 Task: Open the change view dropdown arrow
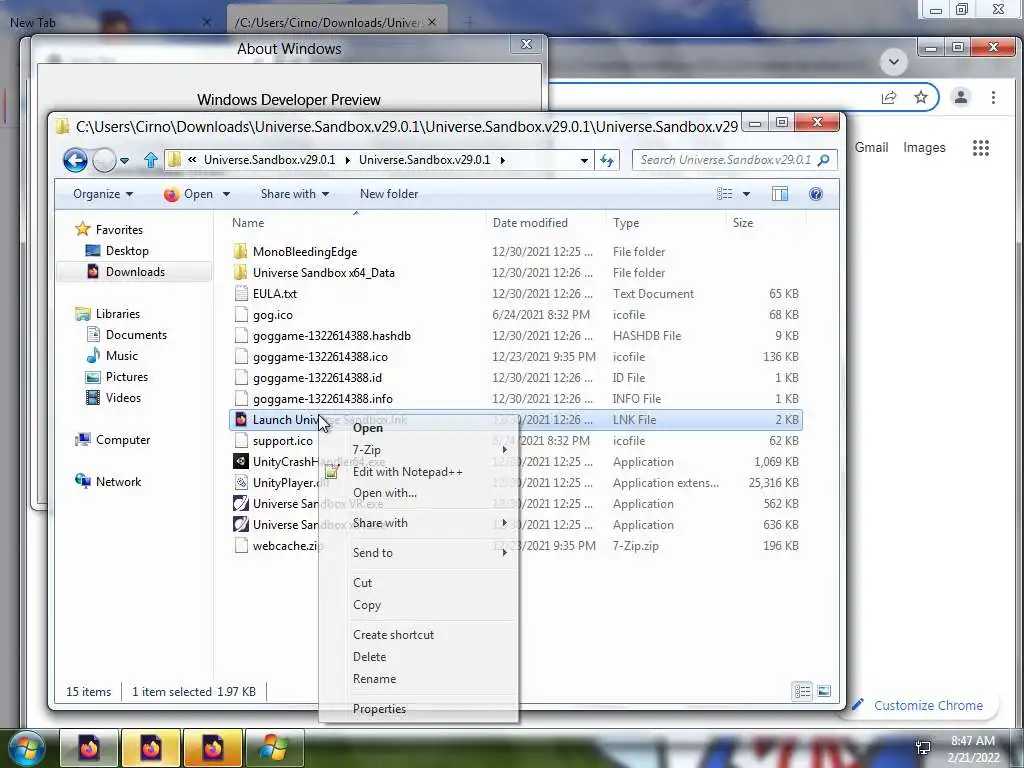(746, 194)
